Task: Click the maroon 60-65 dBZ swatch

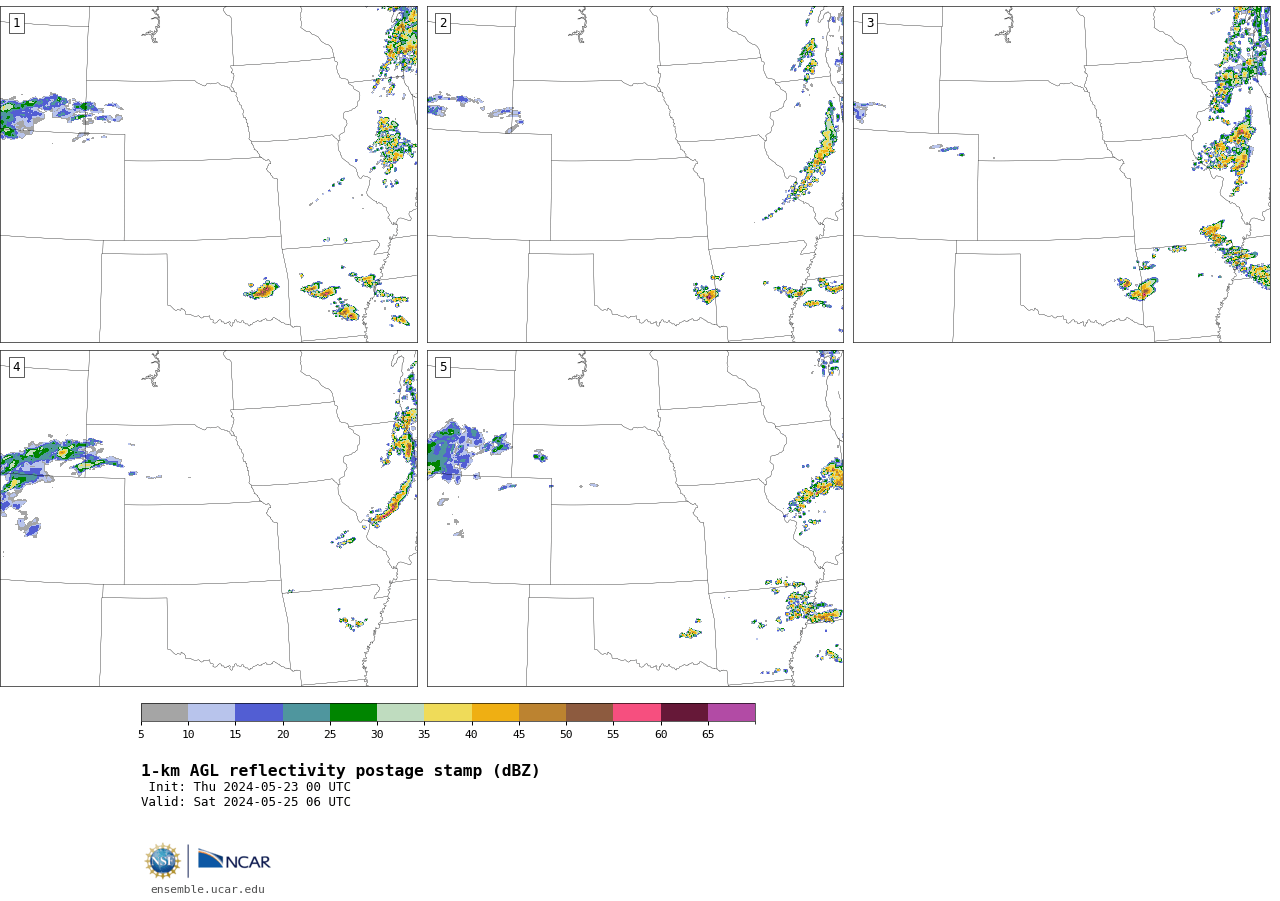Action: [684, 712]
